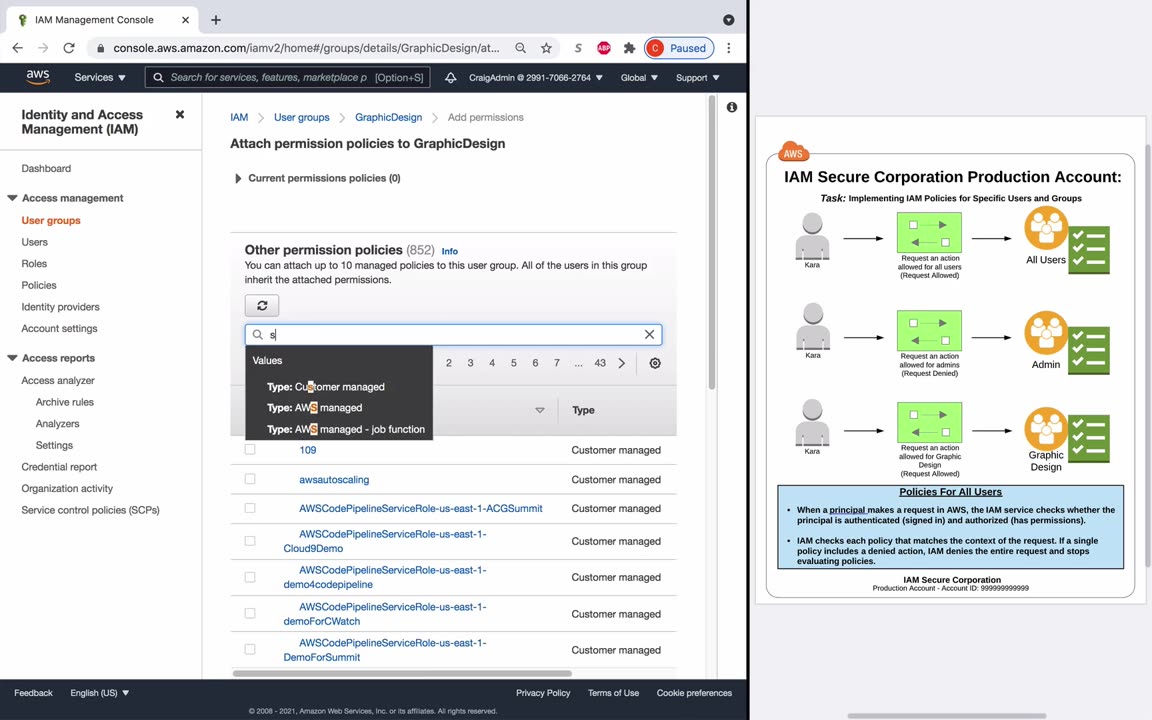Viewport: 1152px width, 720px height.
Task: Open a new browser tab
Action: pos(215,20)
